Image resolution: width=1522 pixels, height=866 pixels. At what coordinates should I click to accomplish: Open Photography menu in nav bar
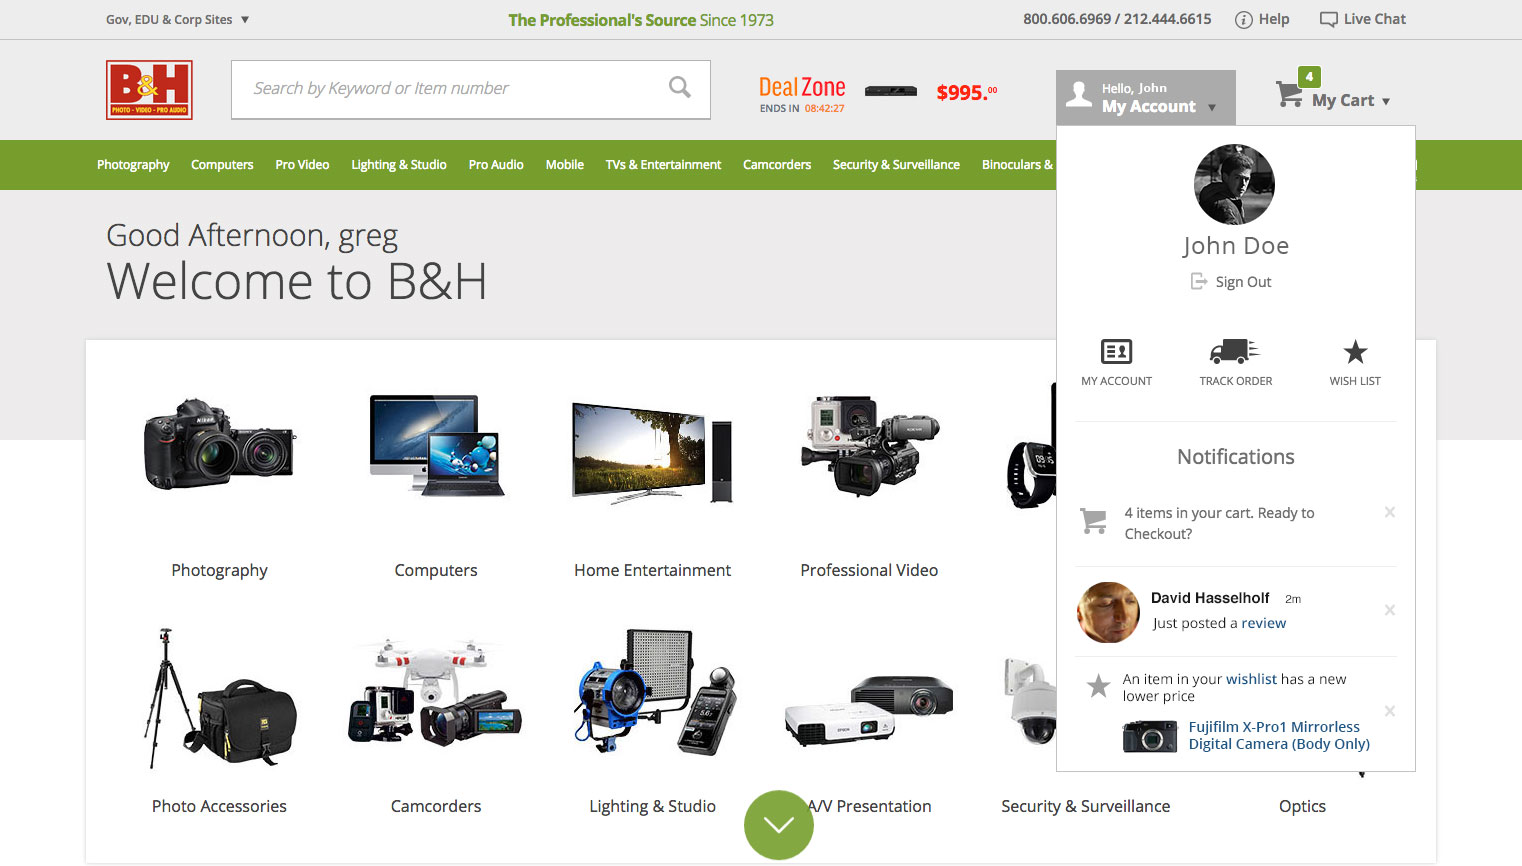[133, 165]
